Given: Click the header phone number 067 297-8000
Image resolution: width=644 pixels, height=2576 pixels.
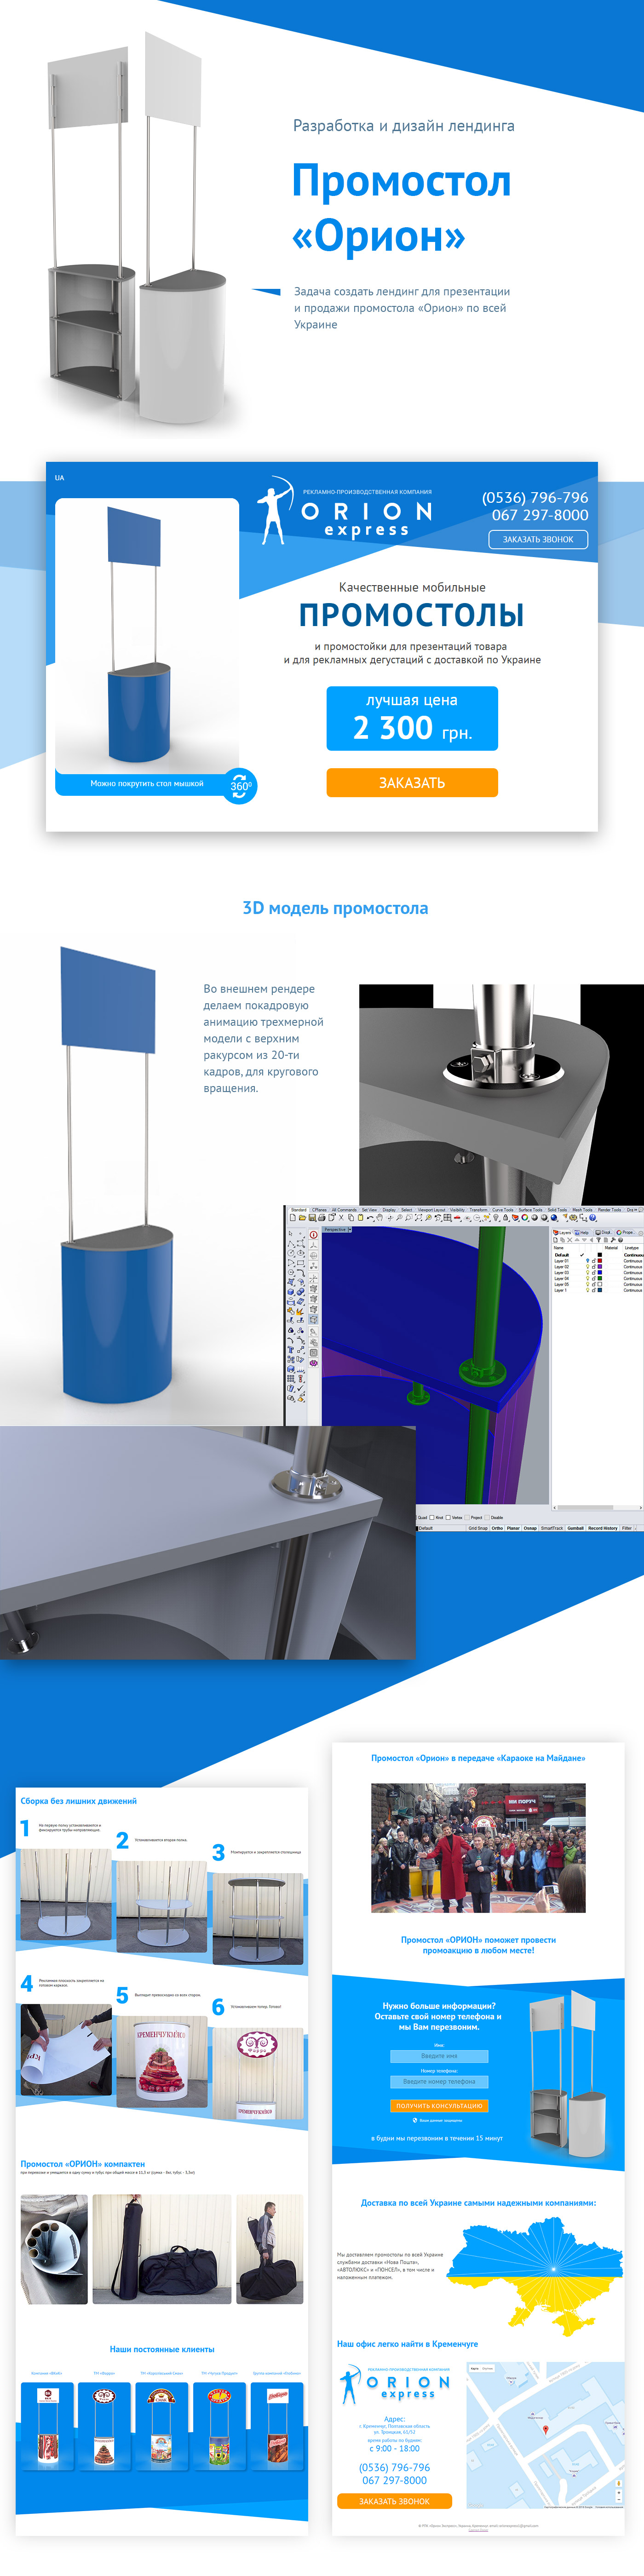Looking at the screenshot, I should tap(540, 515).
